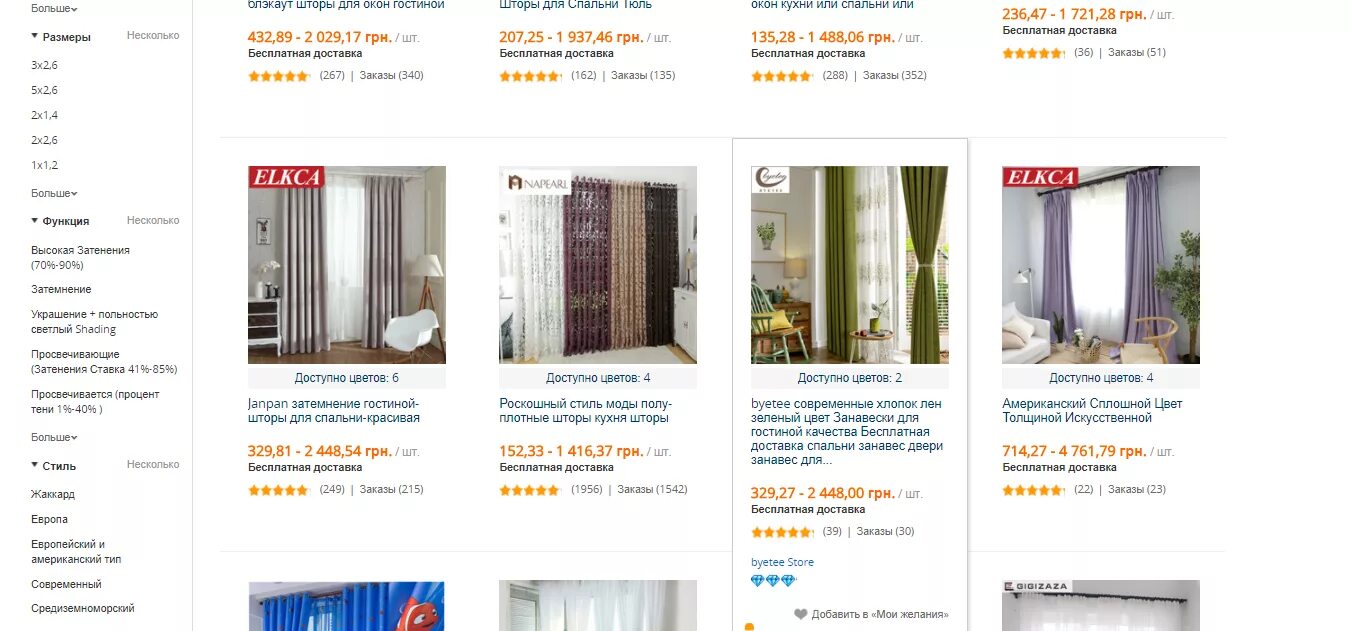The width and height of the screenshot is (1353, 631).
Task: Click Доступно цветов: 6 under the Janpan curtains
Action: click(347, 378)
